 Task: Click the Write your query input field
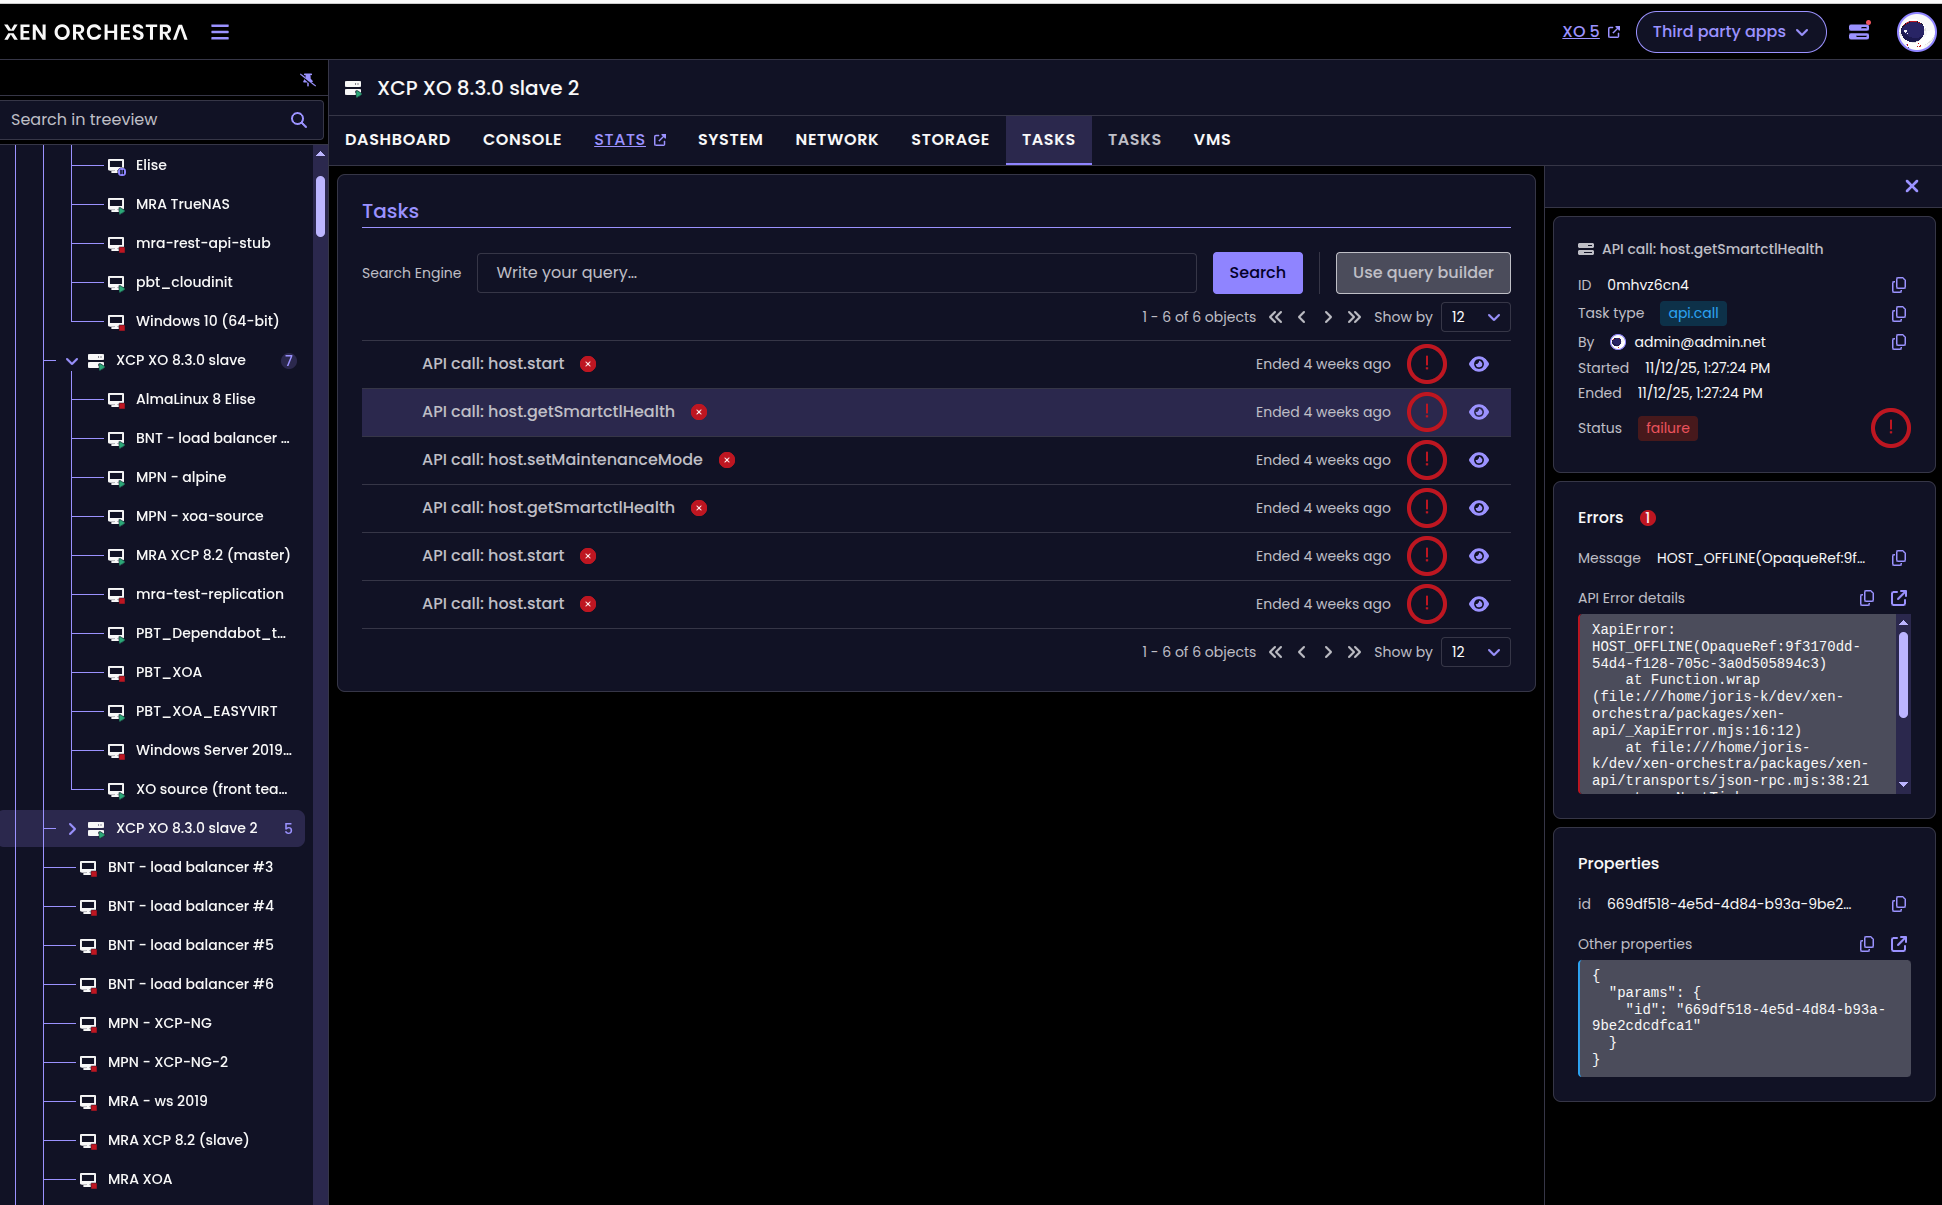(x=836, y=273)
